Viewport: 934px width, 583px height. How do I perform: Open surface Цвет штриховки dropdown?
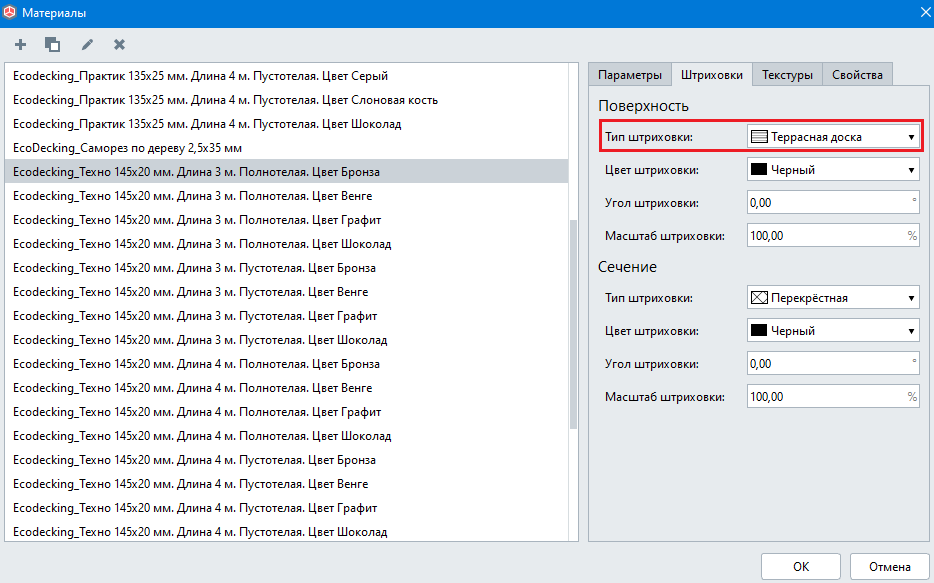[833, 170]
